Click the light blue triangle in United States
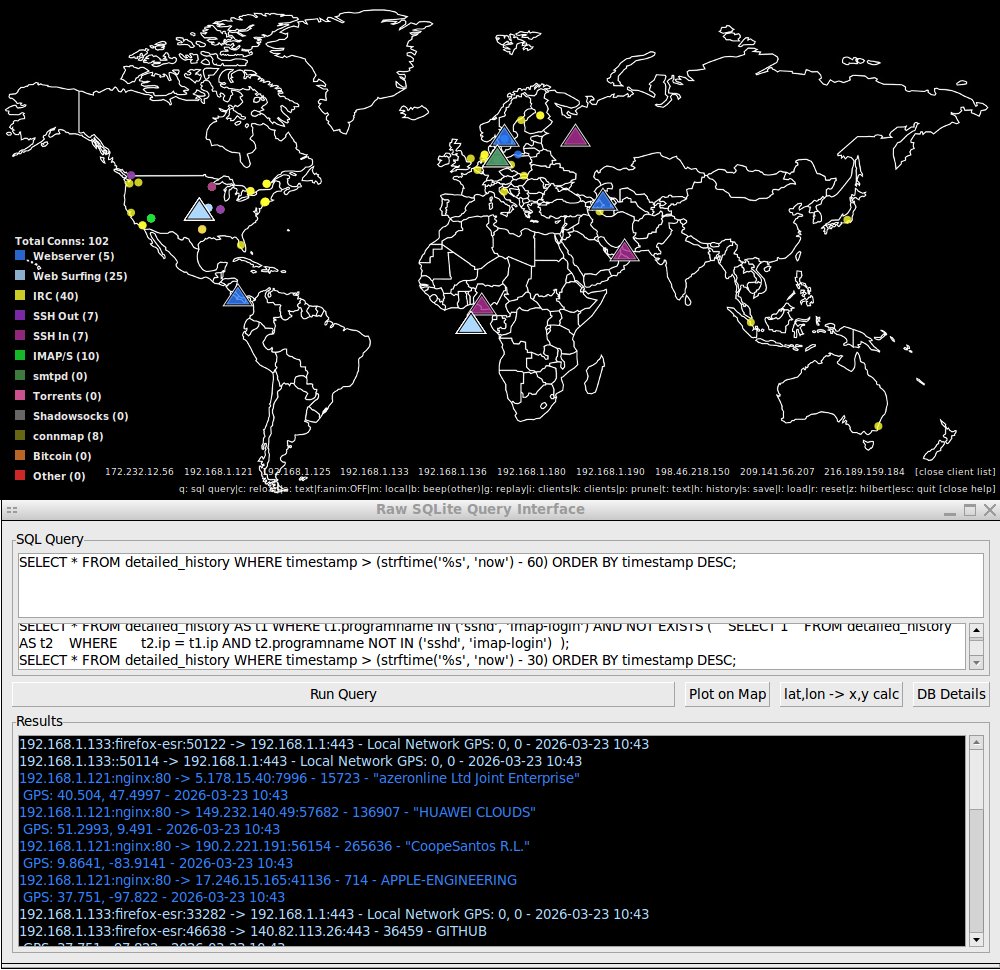The image size is (1000, 970). (x=199, y=209)
